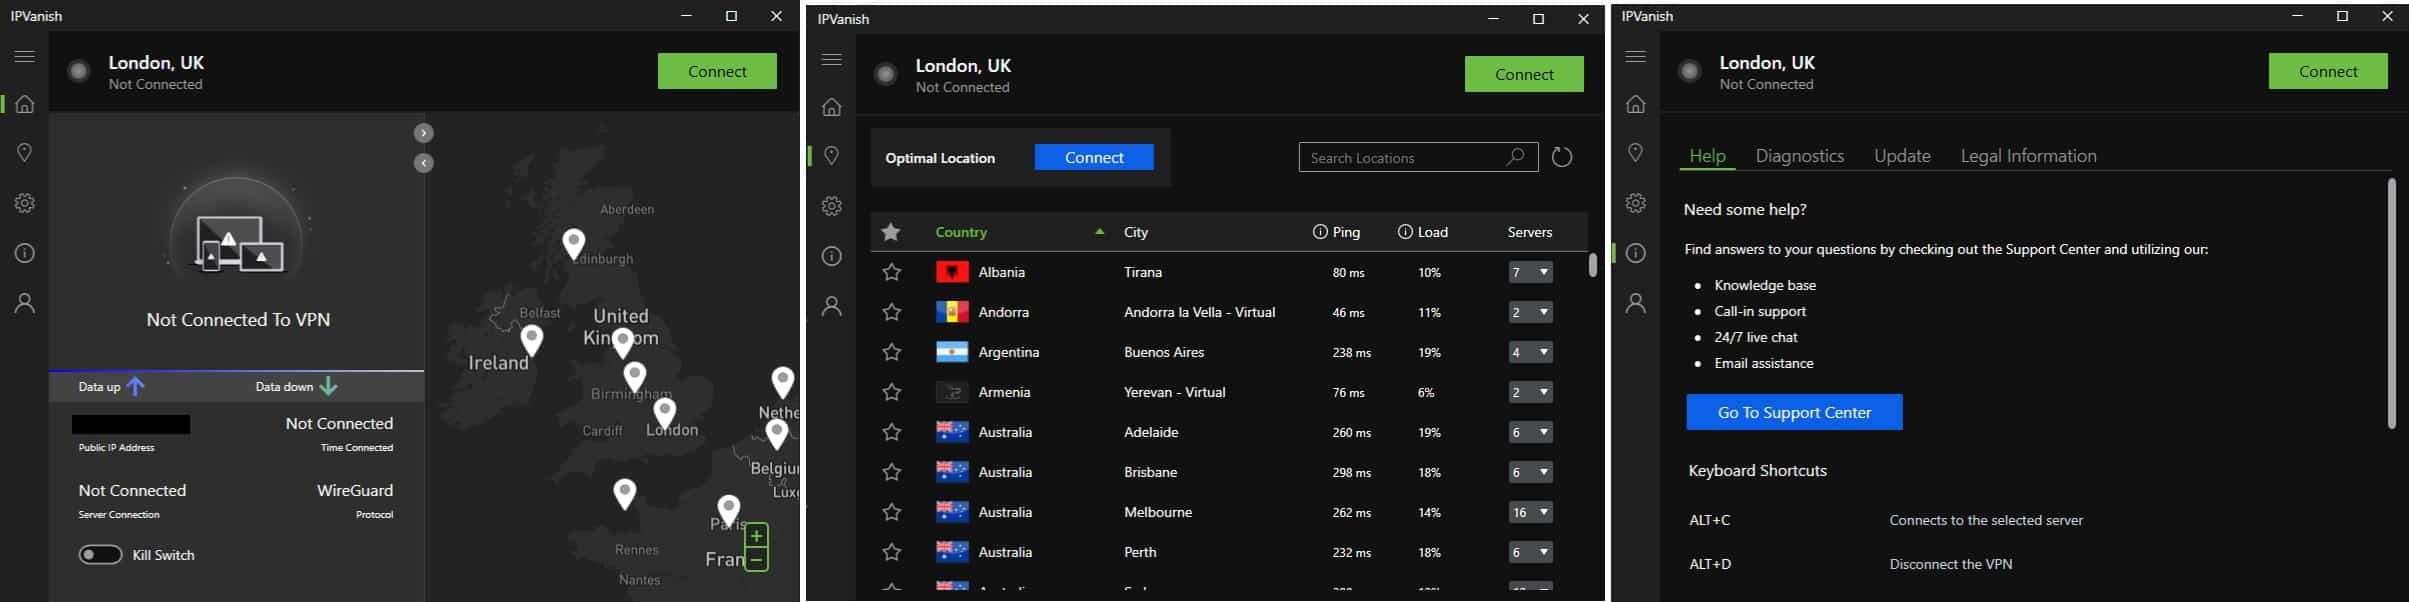Go to Home icon in left window
2409x602 pixels.
click(24, 104)
